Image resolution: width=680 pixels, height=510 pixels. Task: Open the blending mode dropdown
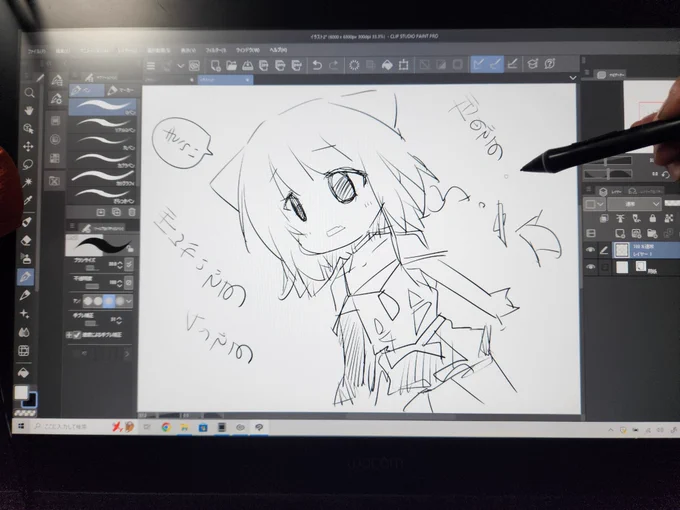click(x=634, y=204)
